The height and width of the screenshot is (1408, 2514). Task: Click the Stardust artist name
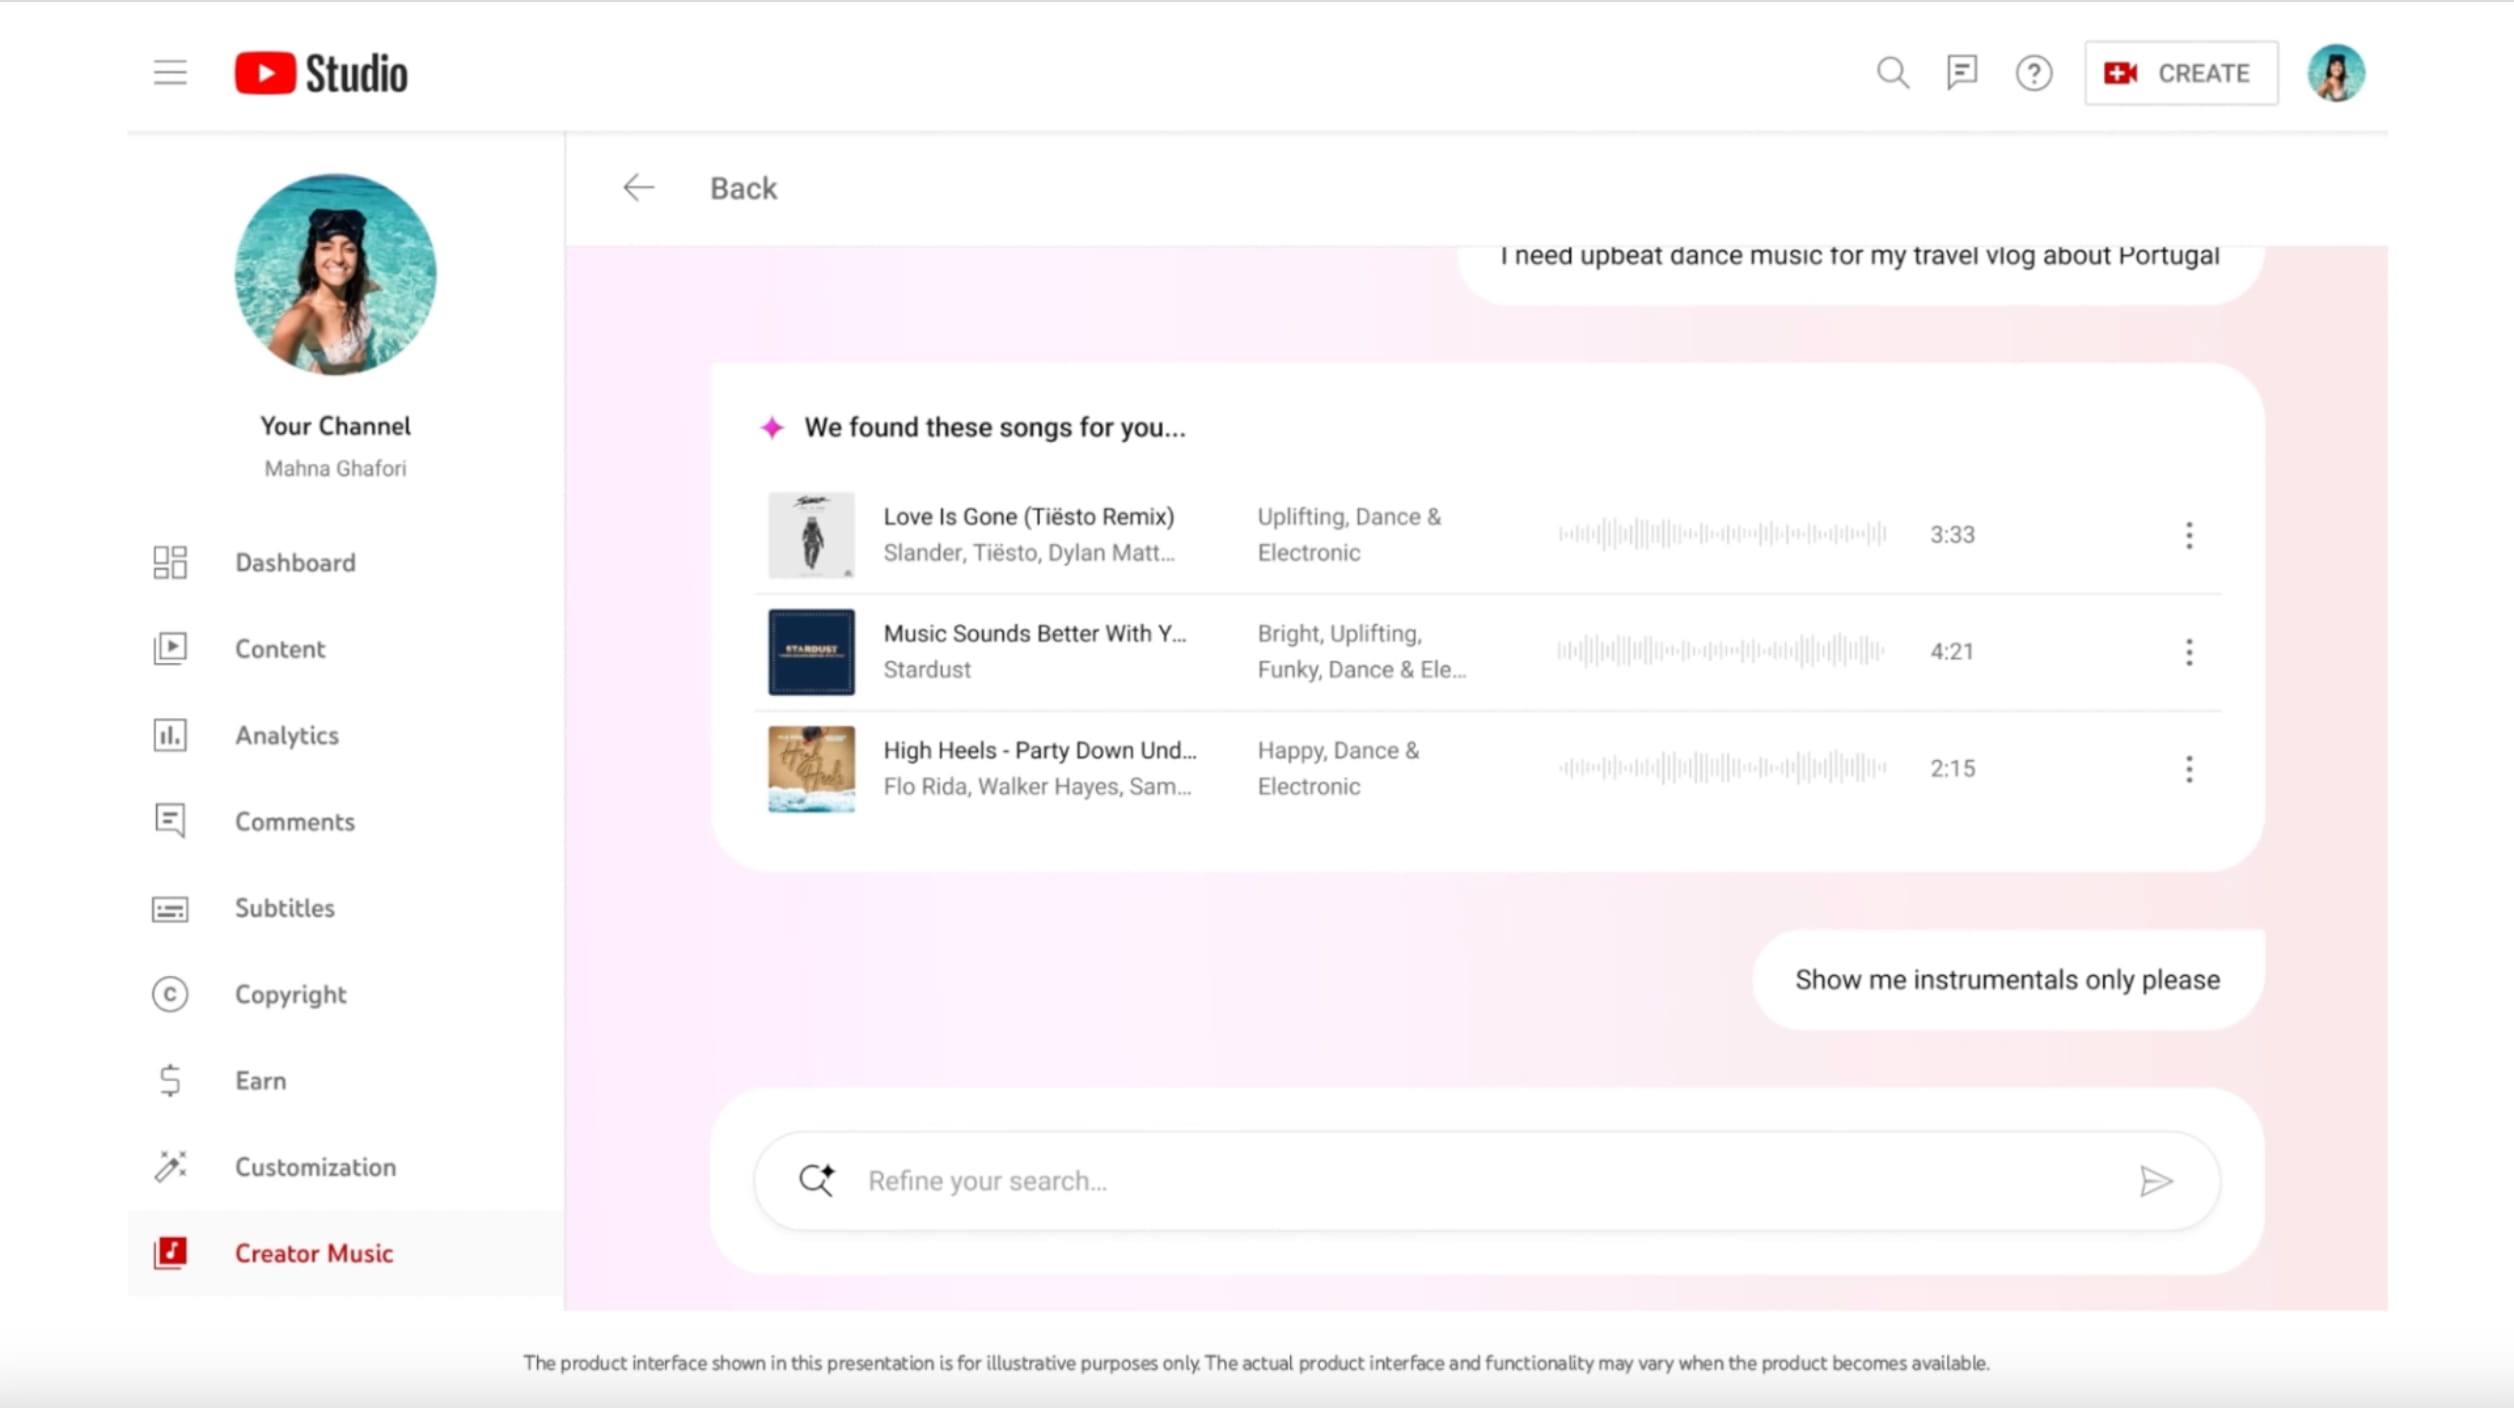click(927, 670)
